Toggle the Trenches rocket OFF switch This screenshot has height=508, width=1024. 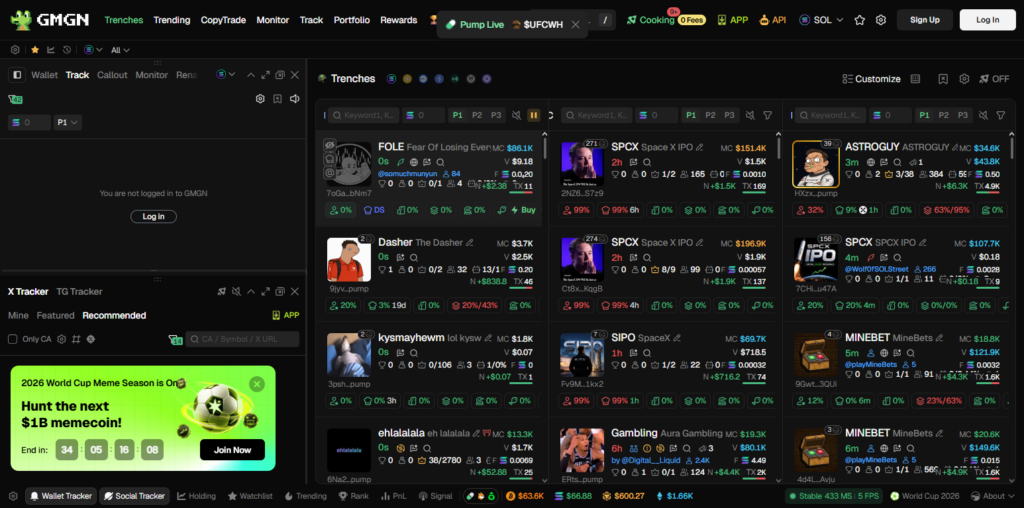[994, 79]
